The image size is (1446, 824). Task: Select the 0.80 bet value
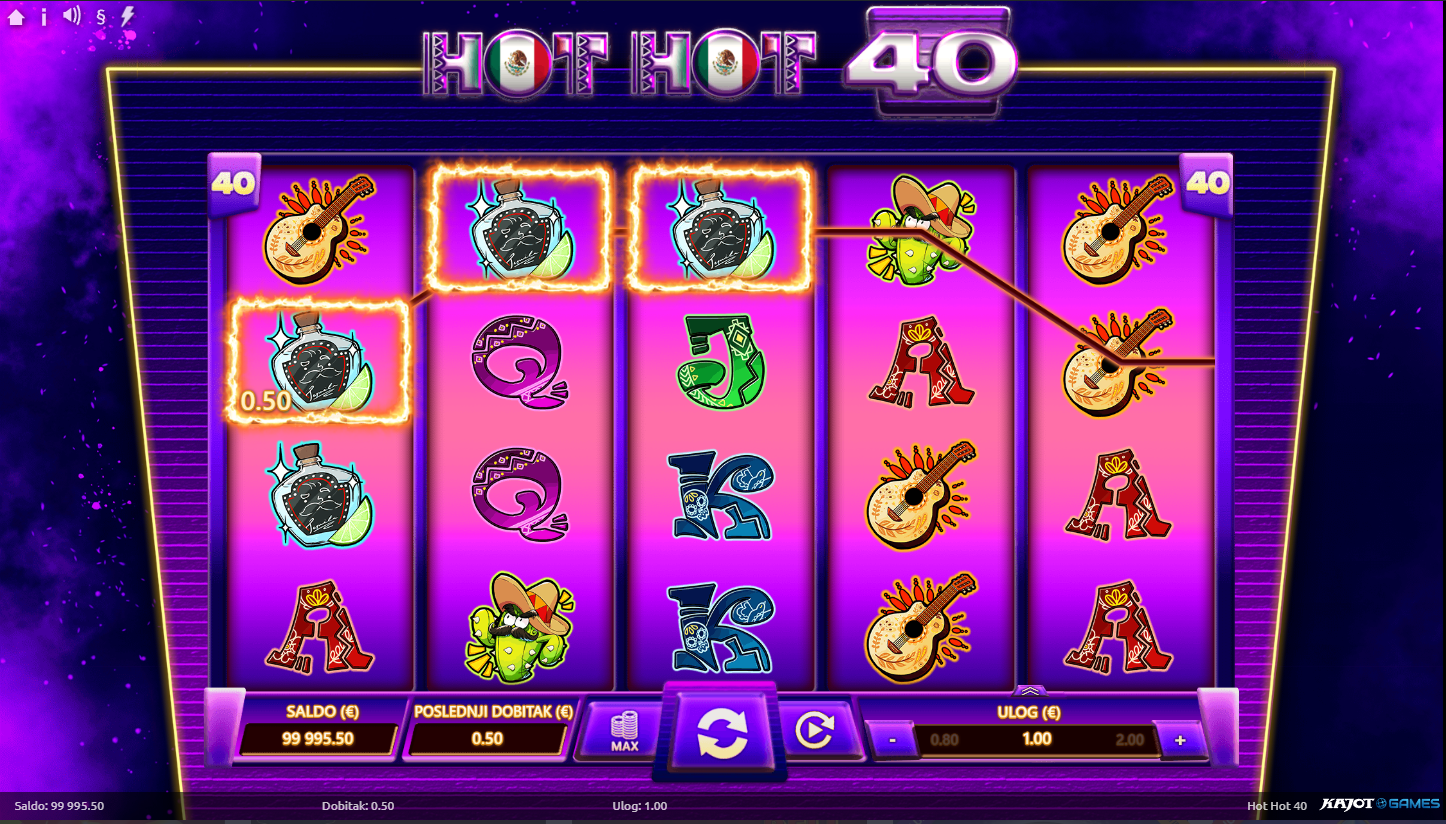tap(944, 740)
